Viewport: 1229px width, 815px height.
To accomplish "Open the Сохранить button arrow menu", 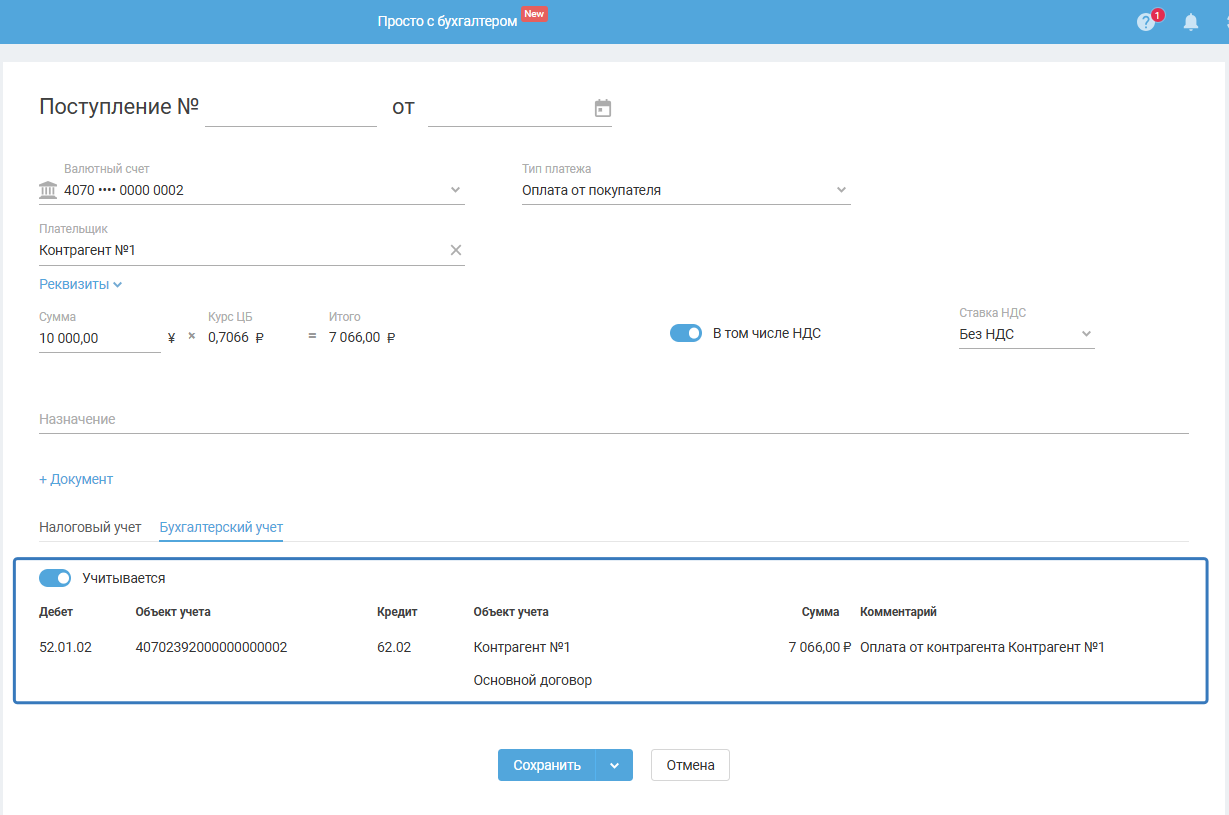I will [614, 765].
